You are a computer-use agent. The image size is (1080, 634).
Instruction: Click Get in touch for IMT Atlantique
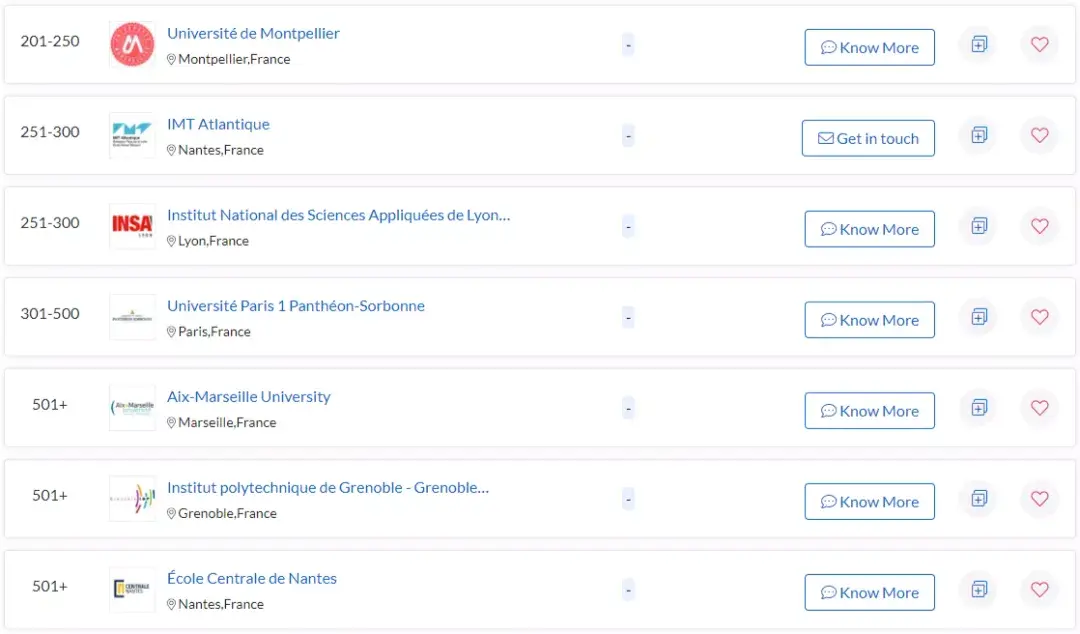[x=868, y=139]
